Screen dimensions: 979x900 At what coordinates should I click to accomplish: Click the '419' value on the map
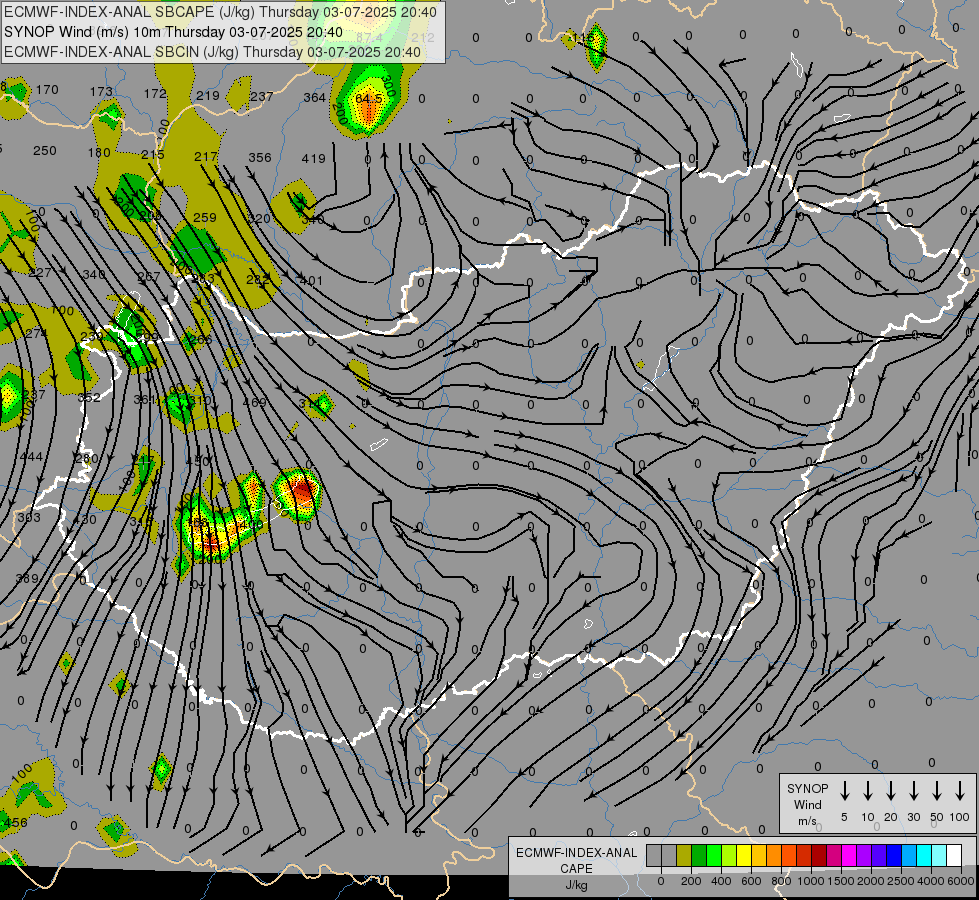pyautogui.click(x=313, y=159)
